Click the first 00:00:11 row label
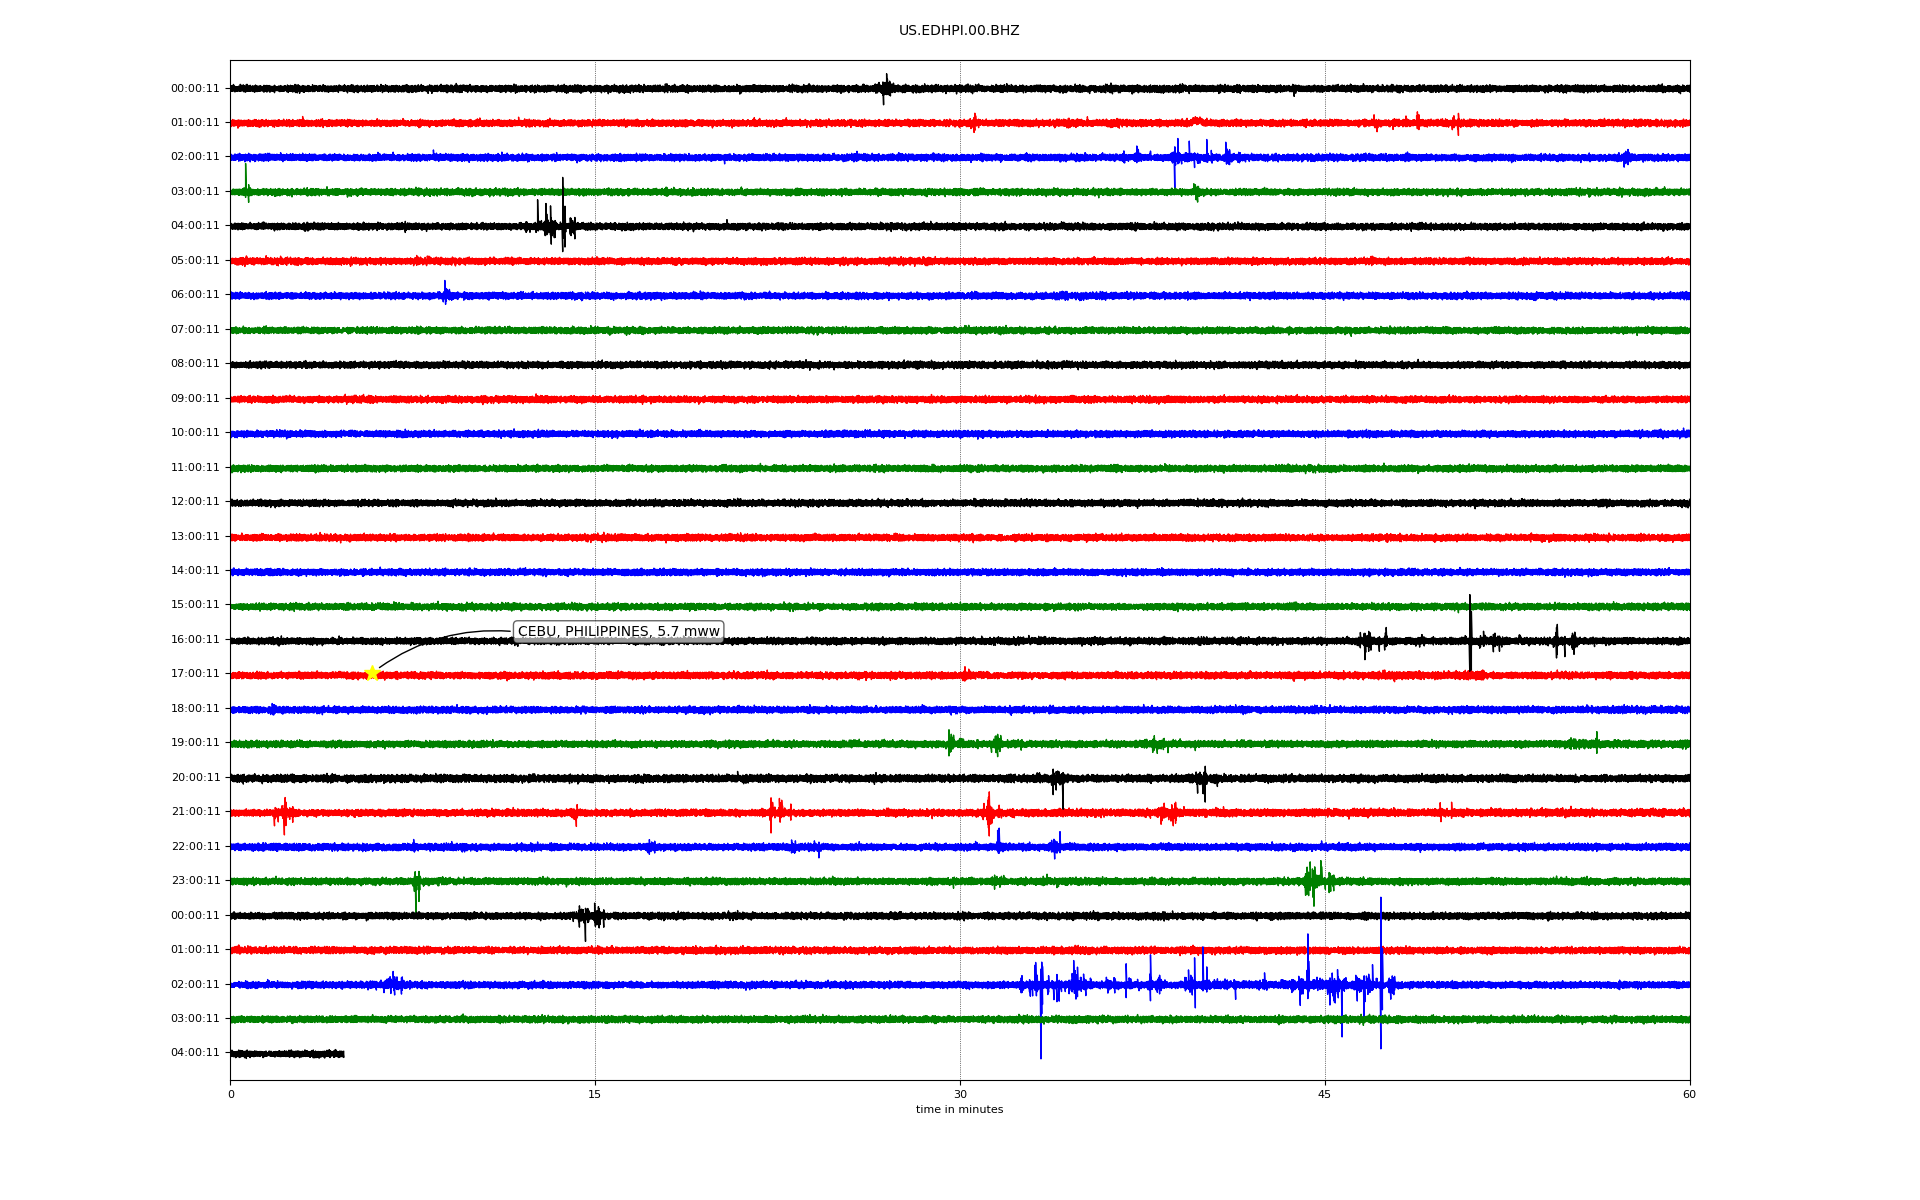 coord(195,89)
